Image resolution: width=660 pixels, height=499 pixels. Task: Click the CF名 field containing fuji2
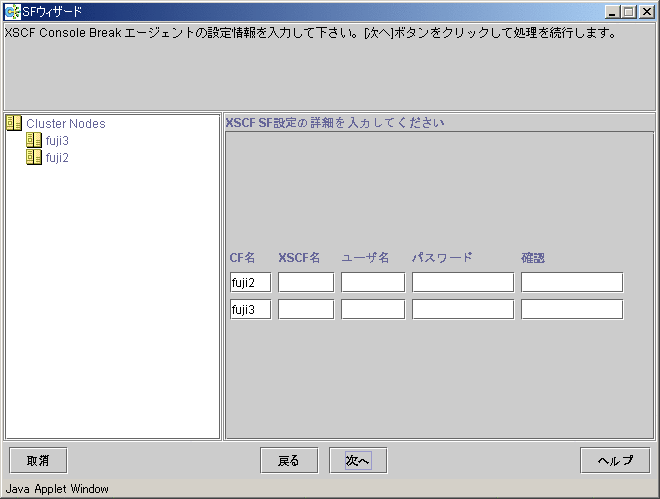point(250,282)
